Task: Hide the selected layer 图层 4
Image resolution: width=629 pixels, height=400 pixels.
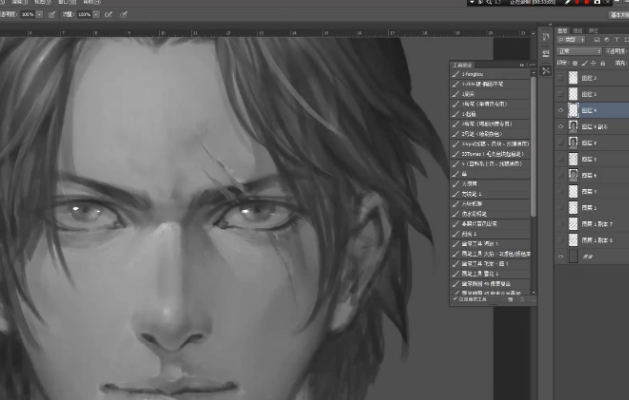Action: coord(560,110)
